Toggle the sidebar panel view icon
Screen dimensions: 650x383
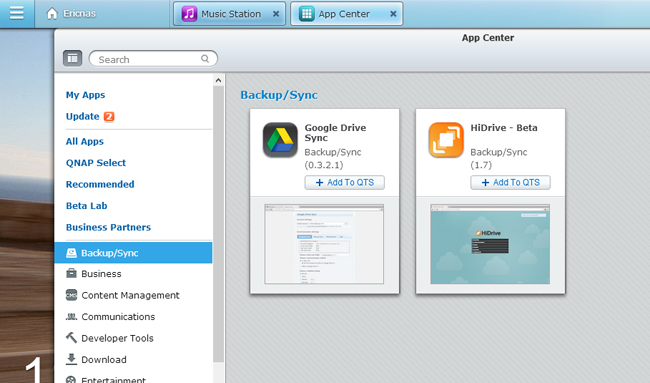[73, 58]
